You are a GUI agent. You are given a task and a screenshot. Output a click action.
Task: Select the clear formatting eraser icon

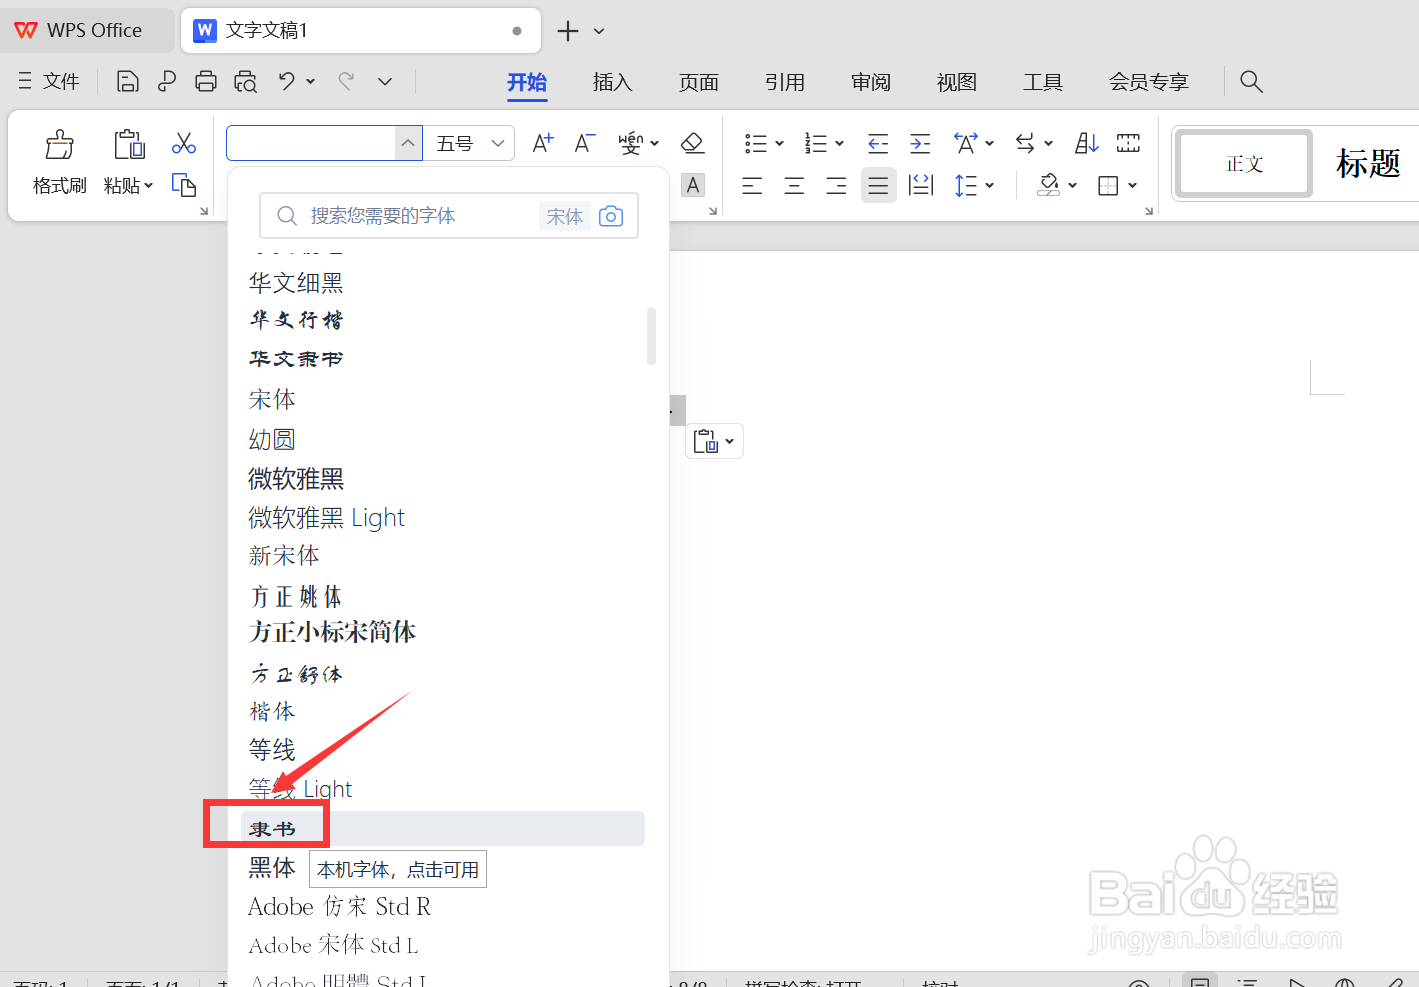pyautogui.click(x=693, y=143)
